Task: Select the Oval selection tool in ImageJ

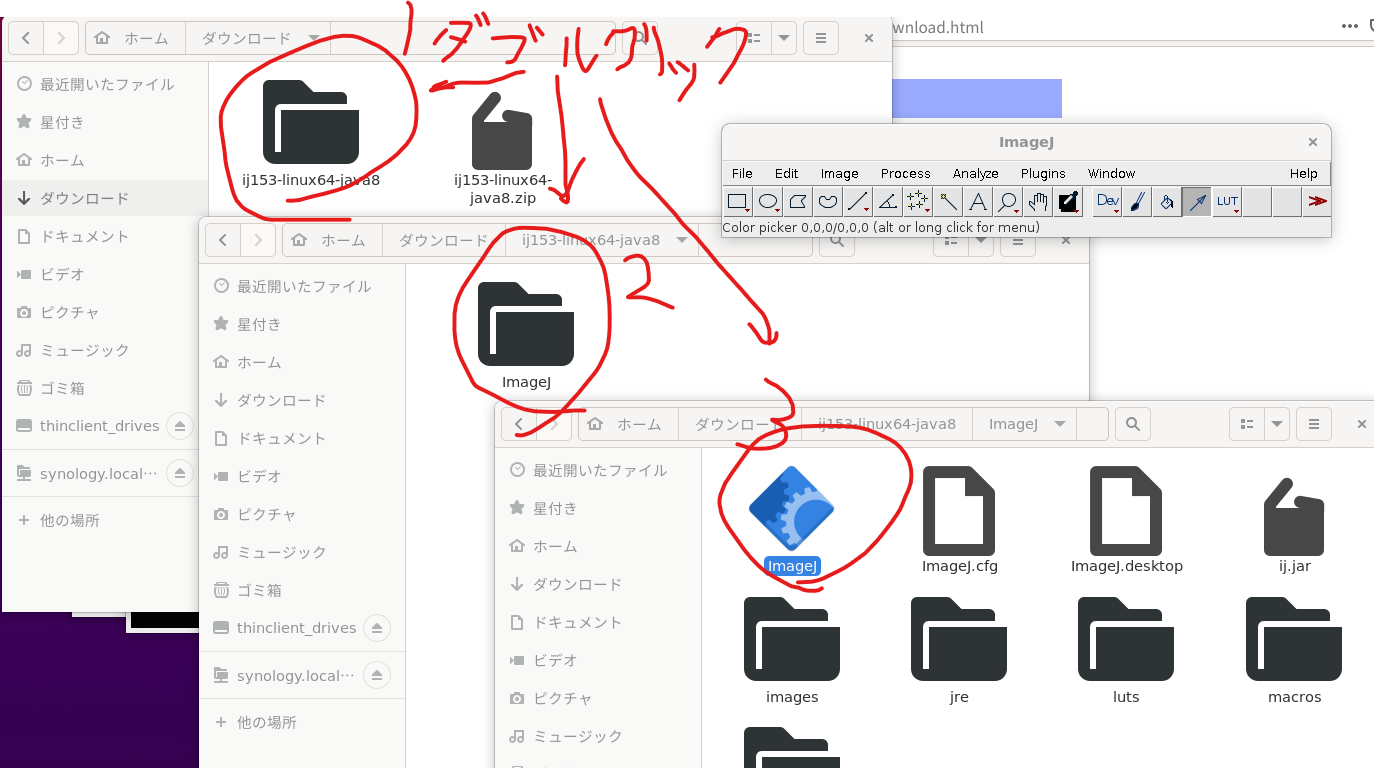Action: coord(768,202)
